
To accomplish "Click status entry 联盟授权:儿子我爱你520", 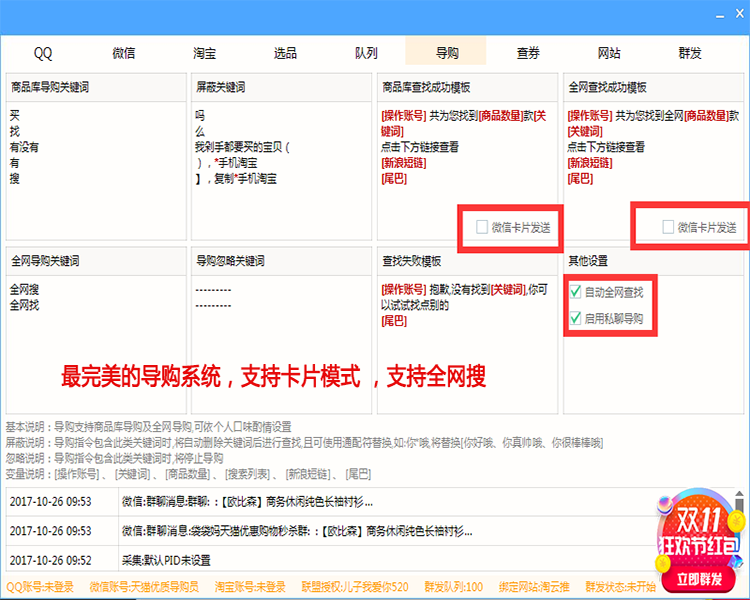I will [354, 587].
